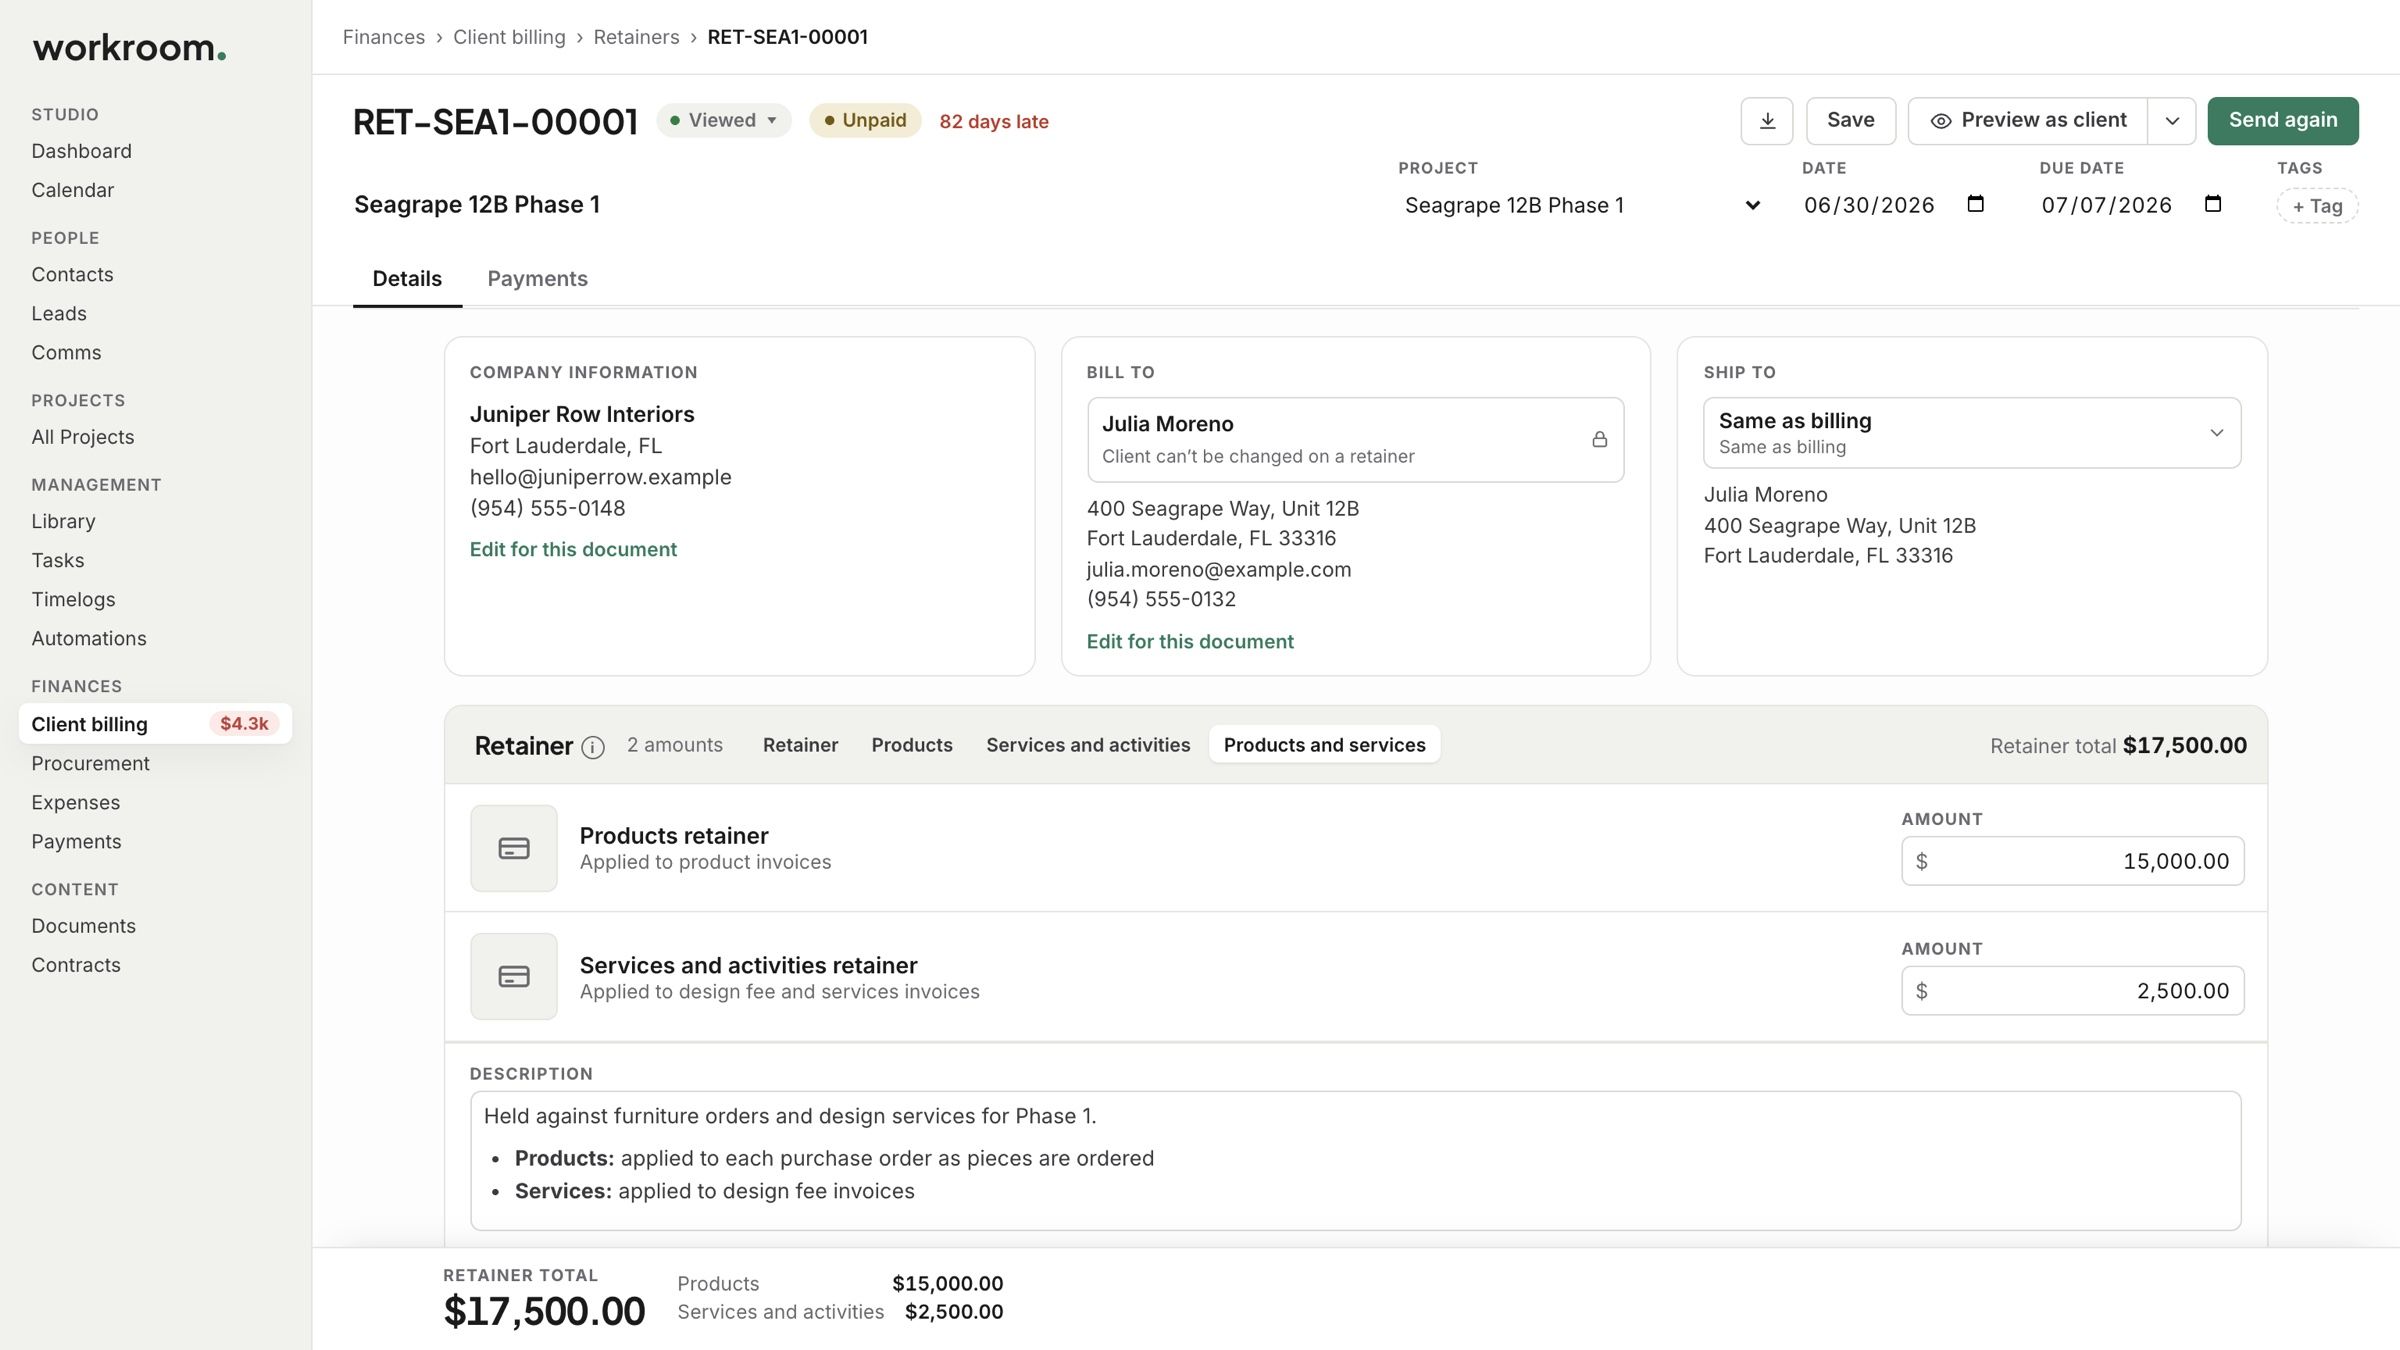Click the Services and activities retainer card icon
Screen dimensions: 2400x1350
pyautogui.click(x=514, y=976)
